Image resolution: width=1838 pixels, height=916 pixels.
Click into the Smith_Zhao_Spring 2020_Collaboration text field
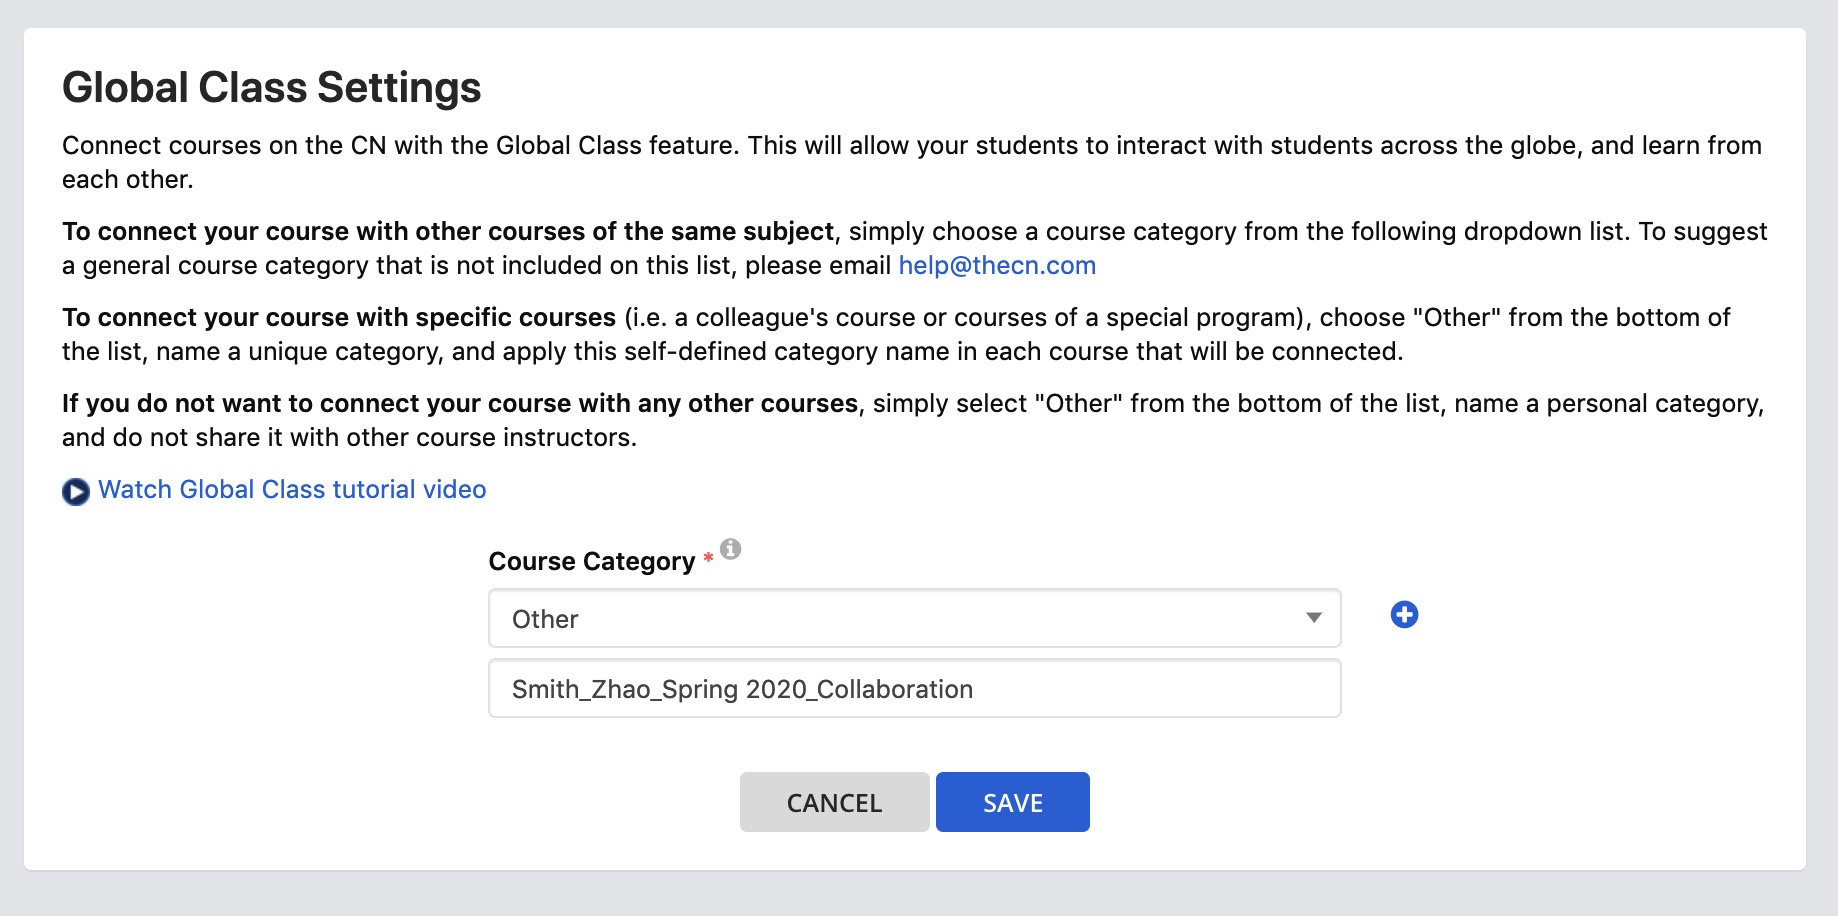pos(914,688)
